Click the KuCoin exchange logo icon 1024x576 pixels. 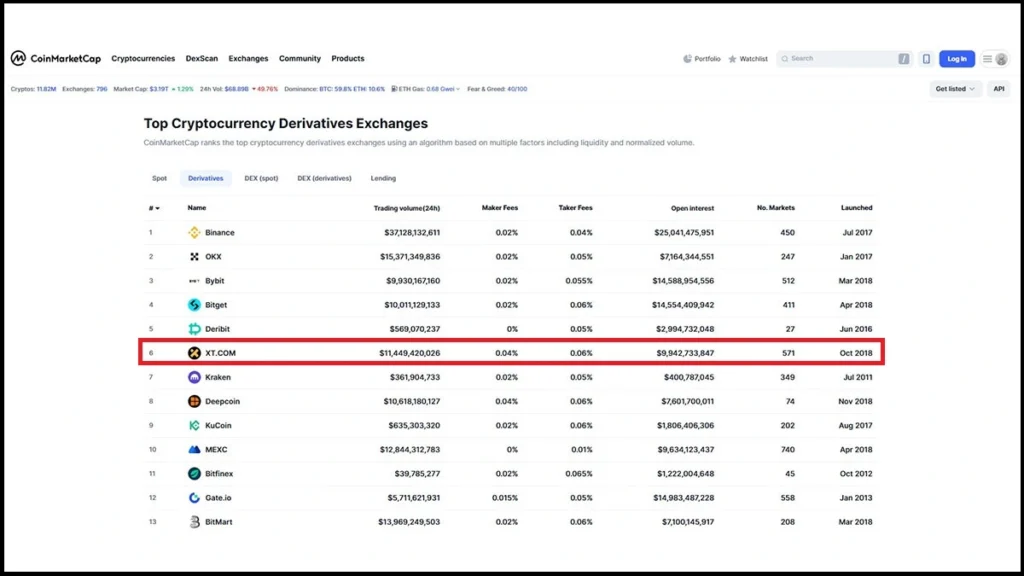click(x=194, y=425)
